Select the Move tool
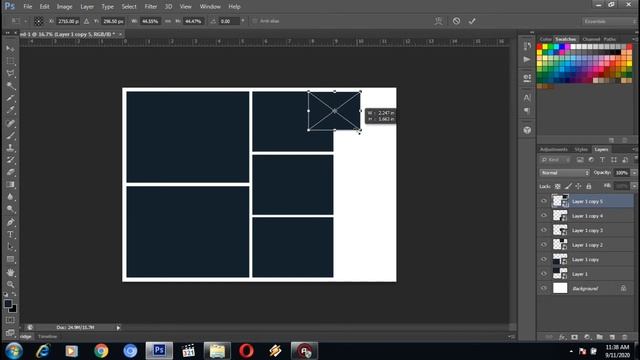 (10, 49)
